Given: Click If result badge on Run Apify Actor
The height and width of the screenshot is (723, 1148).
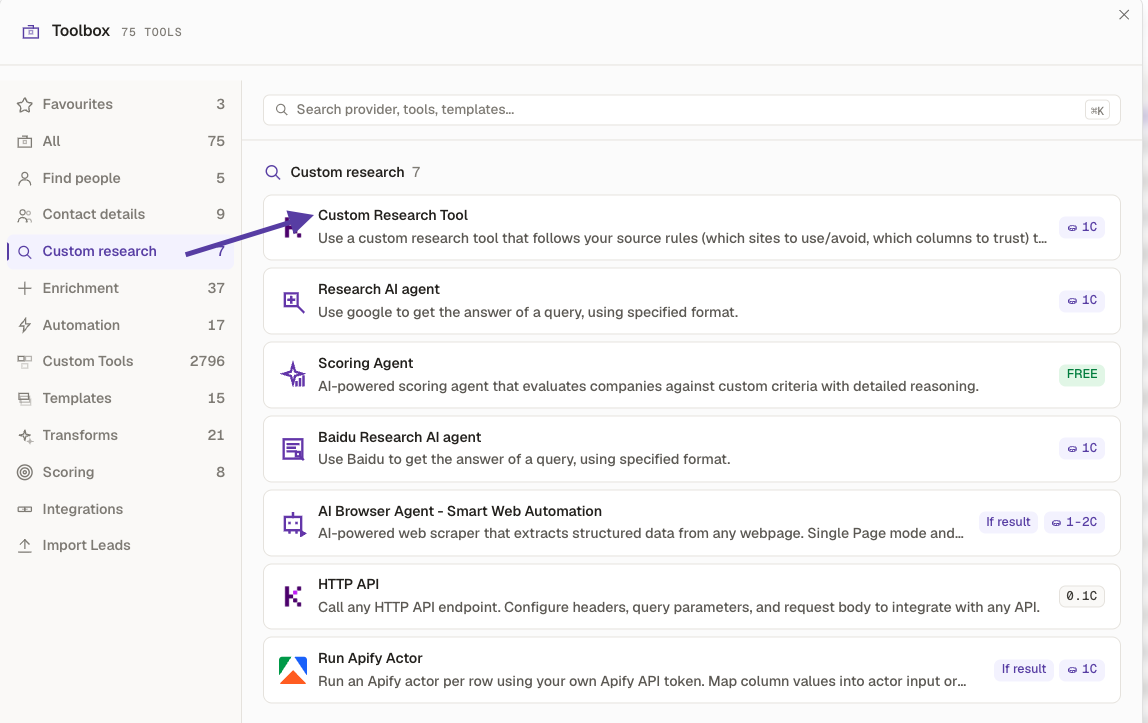Looking at the screenshot, I should 1024,669.
